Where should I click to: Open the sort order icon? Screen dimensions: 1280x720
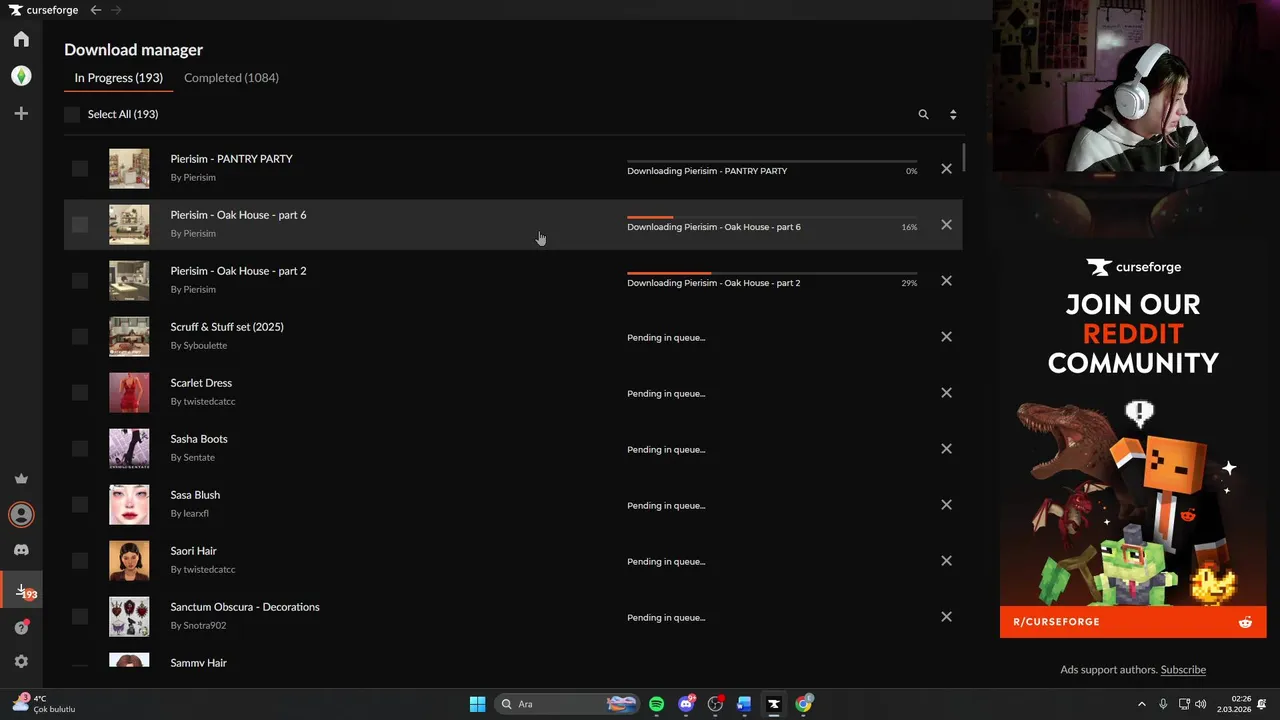coord(953,115)
